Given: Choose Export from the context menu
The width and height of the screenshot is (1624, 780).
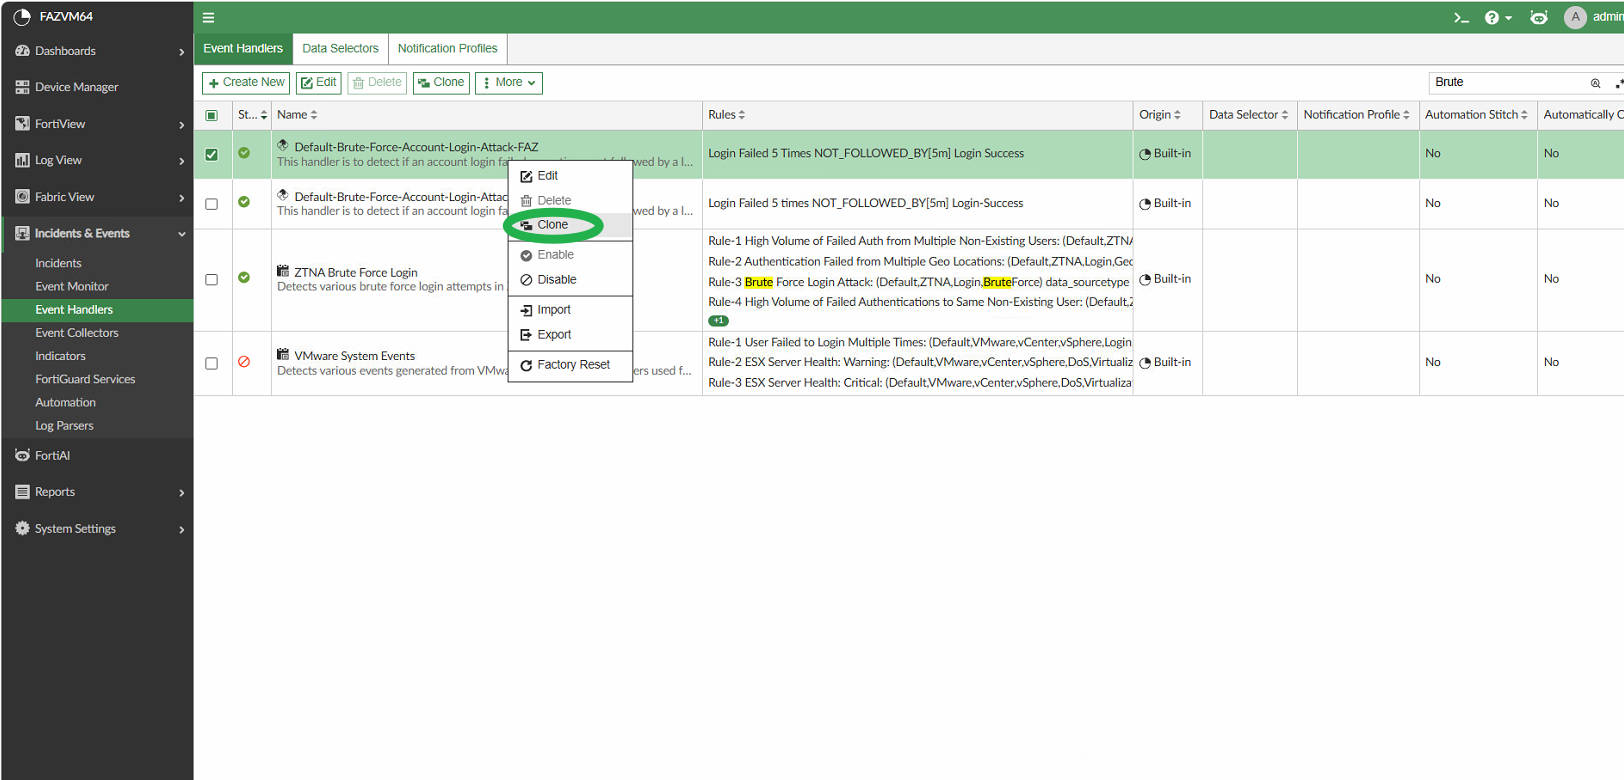Looking at the screenshot, I should click(x=570, y=335).
